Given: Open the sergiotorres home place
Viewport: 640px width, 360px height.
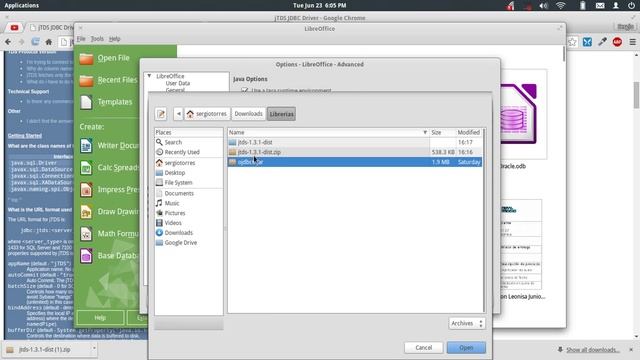Looking at the screenshot, I should (189, 163).
